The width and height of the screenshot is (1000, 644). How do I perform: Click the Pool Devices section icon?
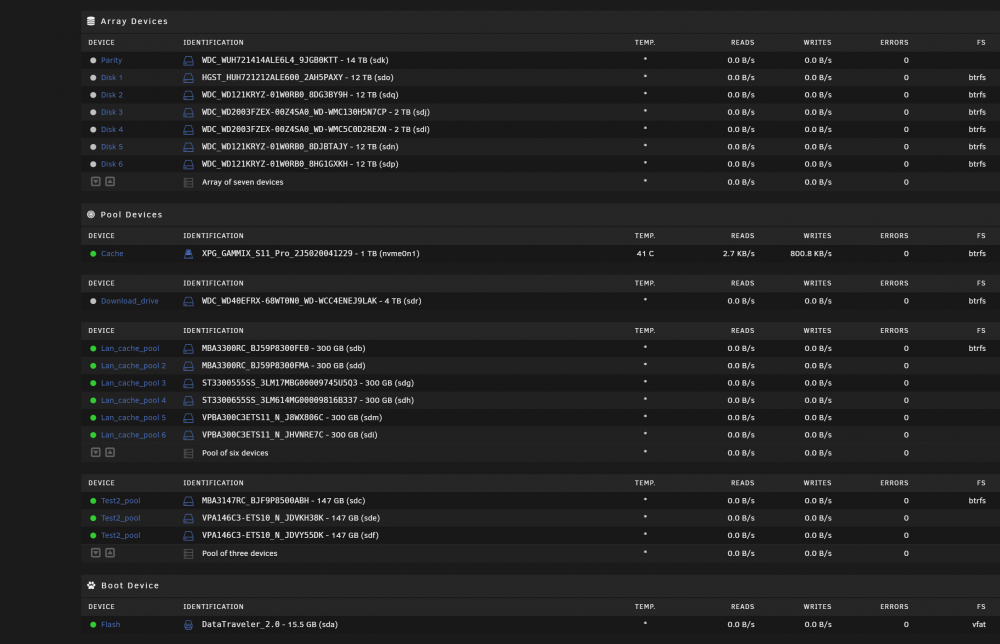pos(91,214)
